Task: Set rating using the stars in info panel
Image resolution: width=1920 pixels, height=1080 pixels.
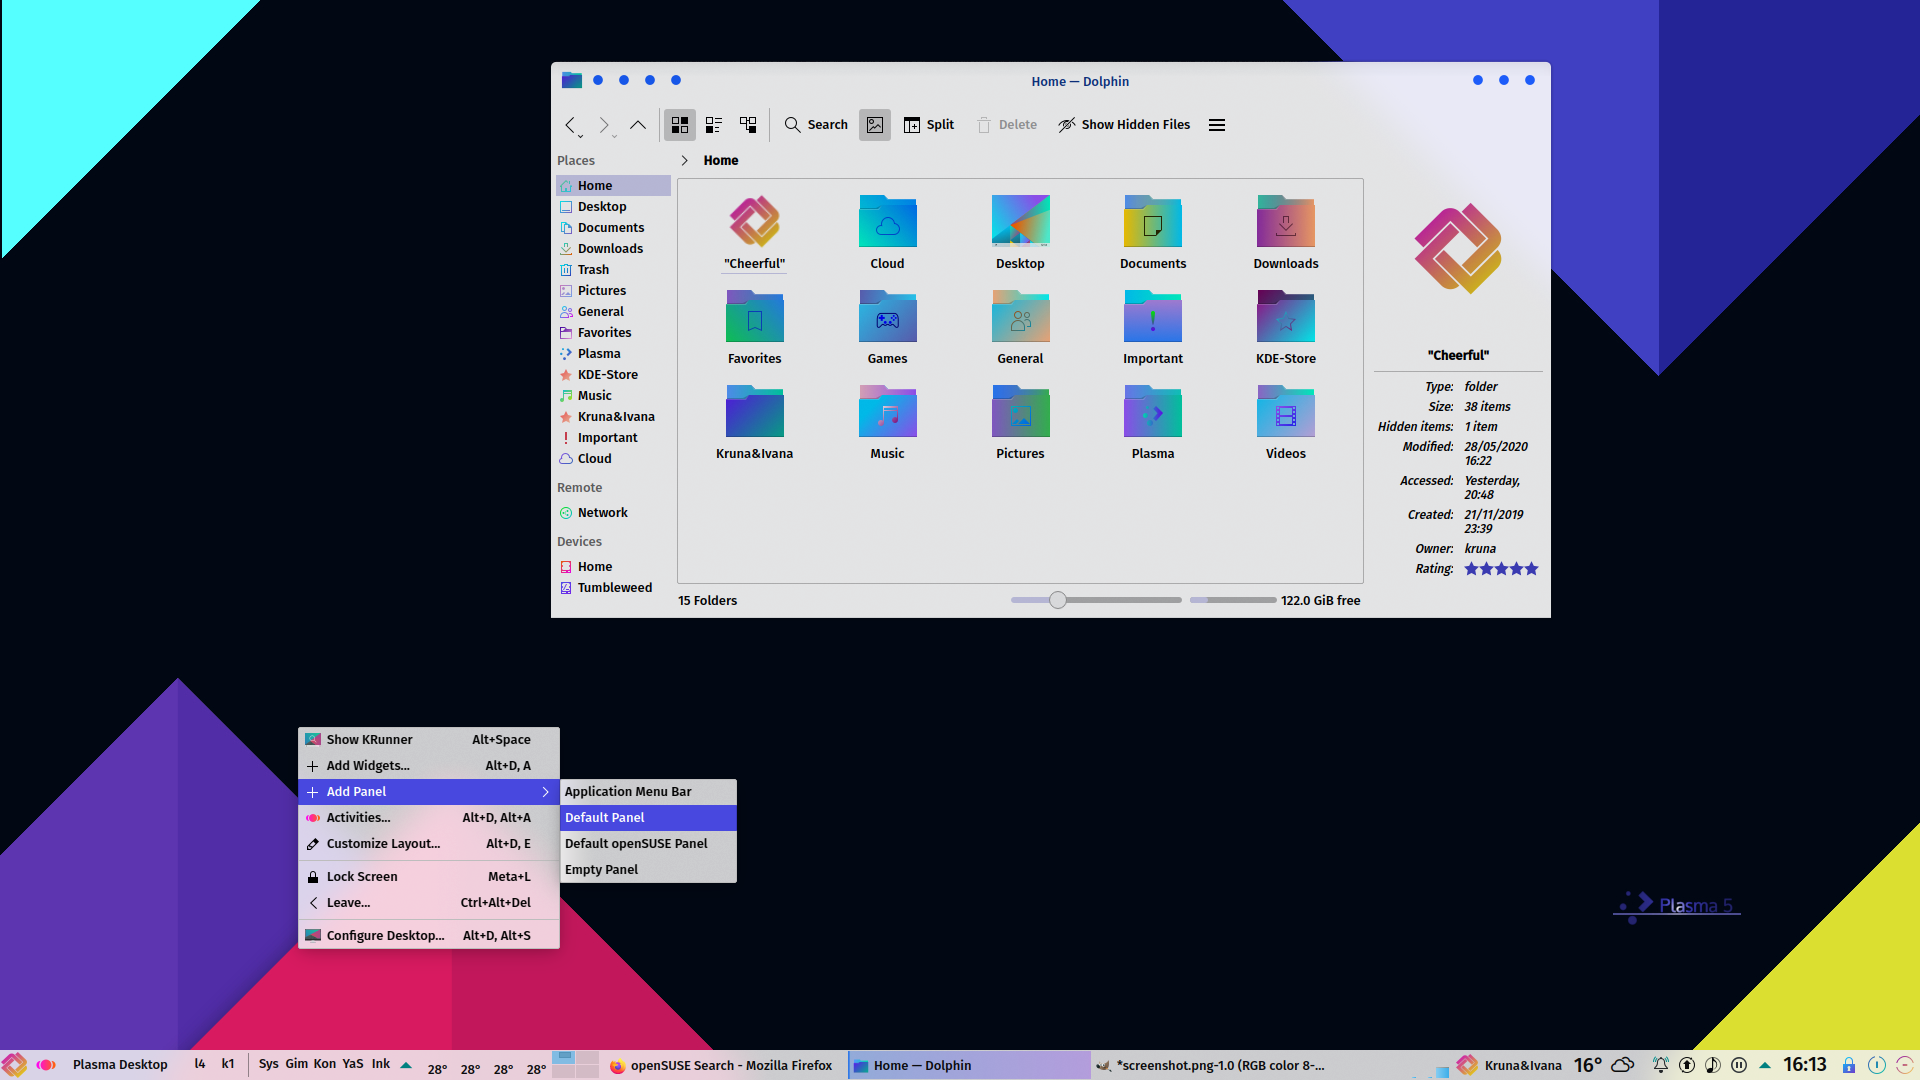Action: point(1501,569)
